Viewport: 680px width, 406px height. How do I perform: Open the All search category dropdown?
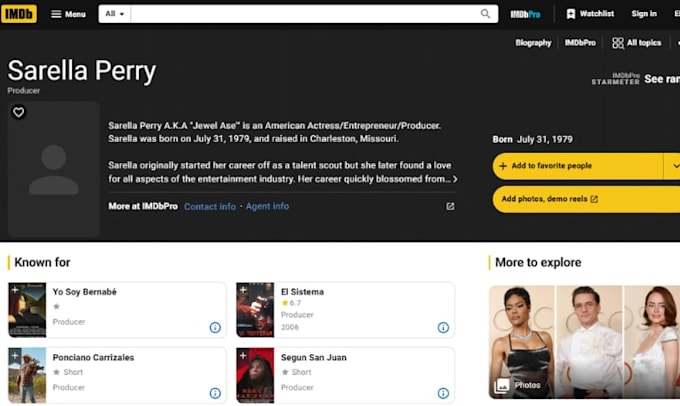click(x=114, y=14)
